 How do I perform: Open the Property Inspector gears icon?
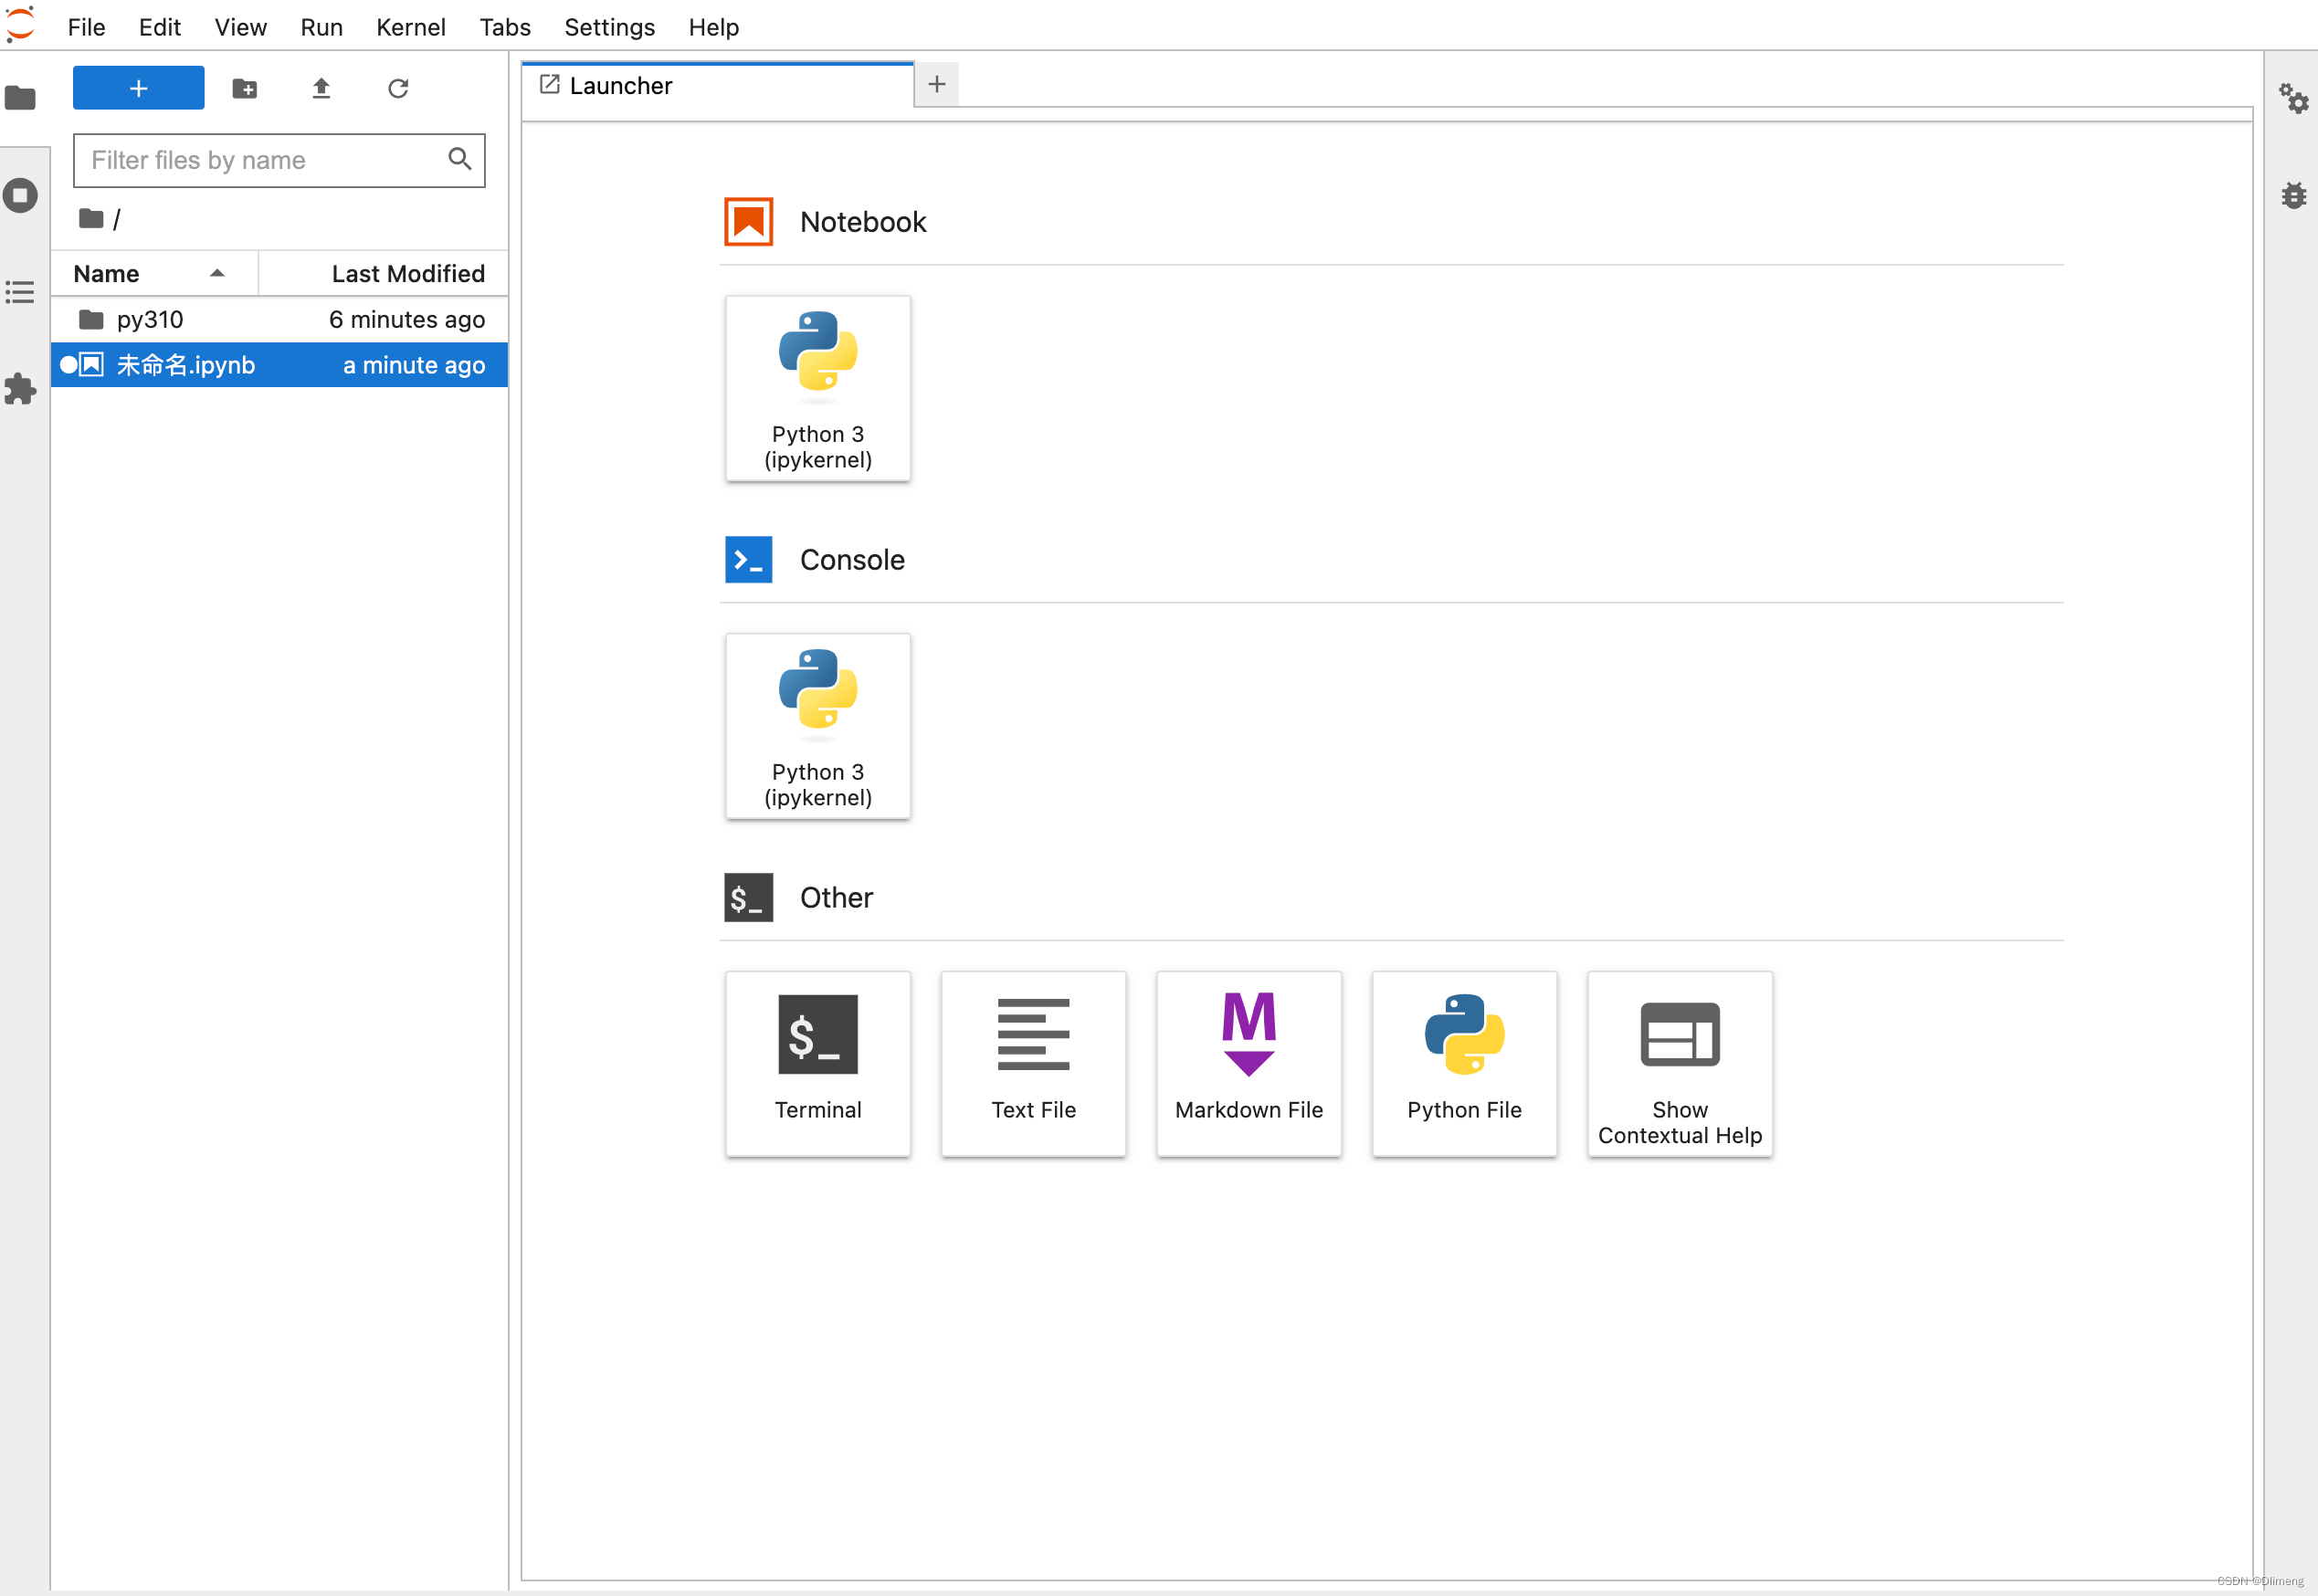(x=2293, y=98)
